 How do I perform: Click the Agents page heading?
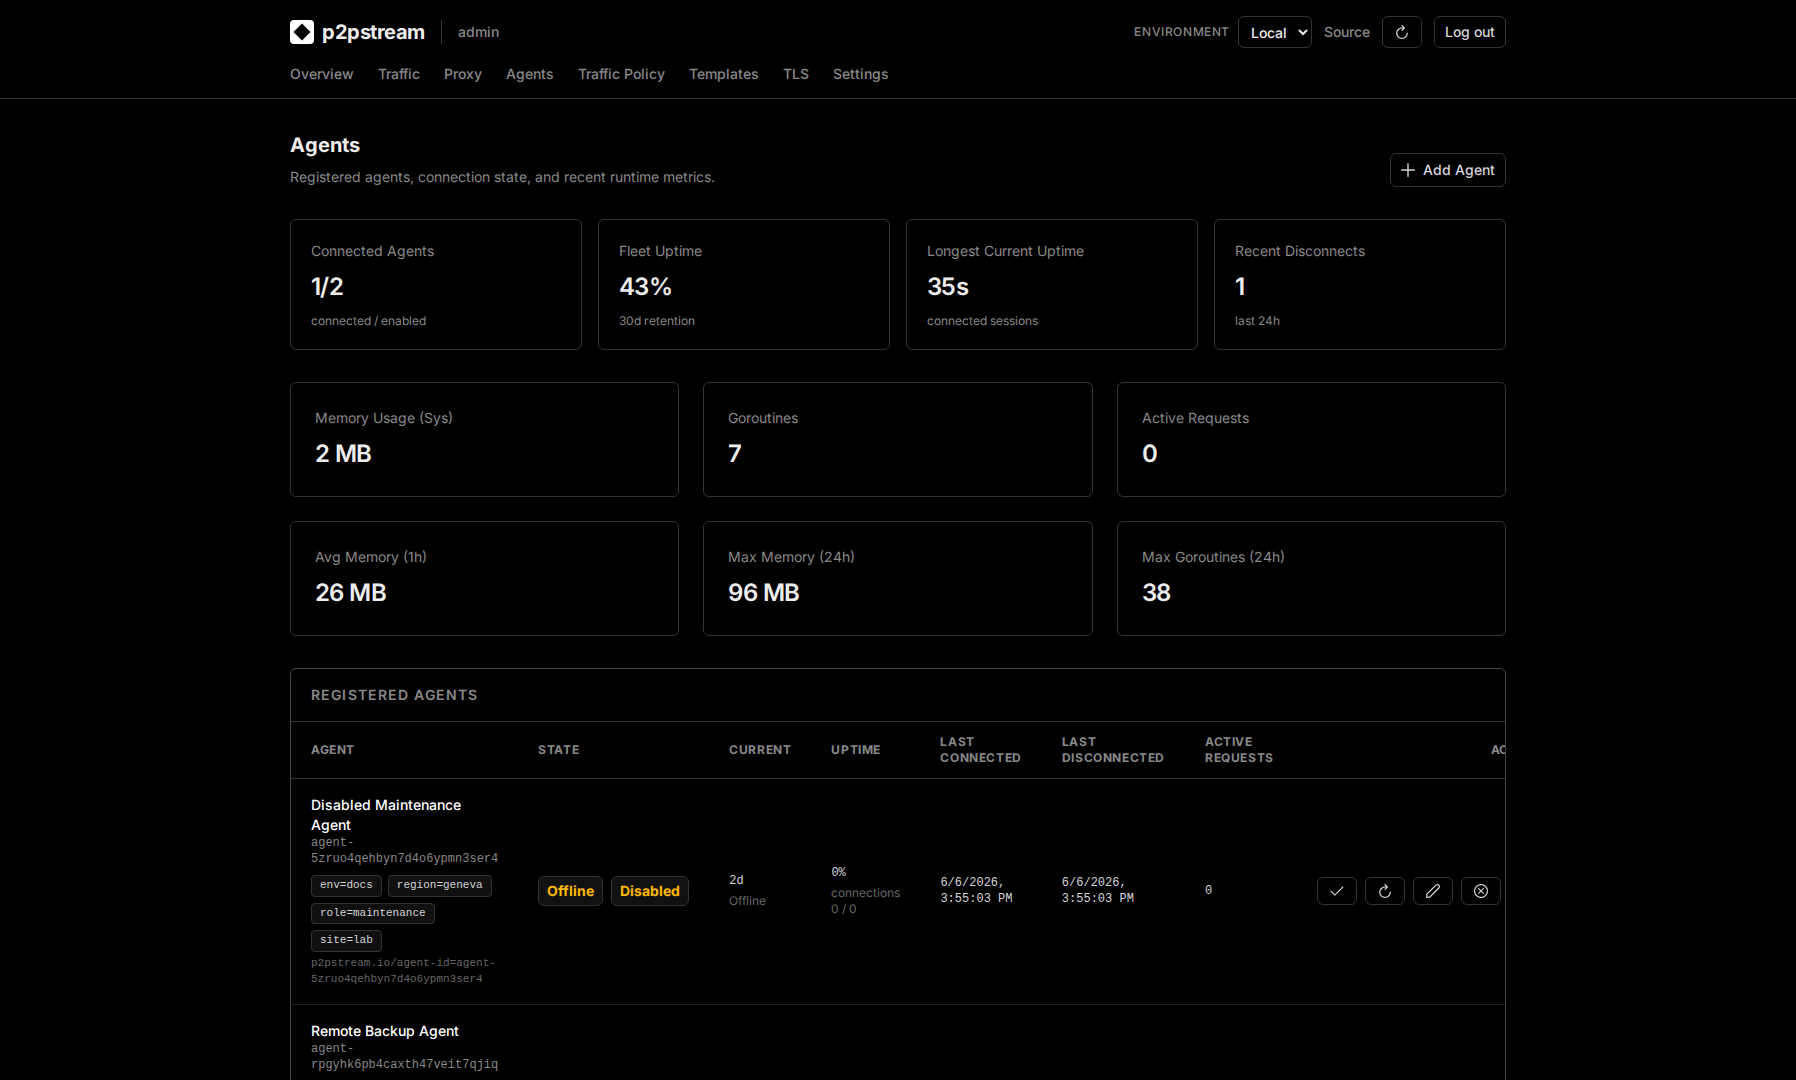[x=325, y=145]
